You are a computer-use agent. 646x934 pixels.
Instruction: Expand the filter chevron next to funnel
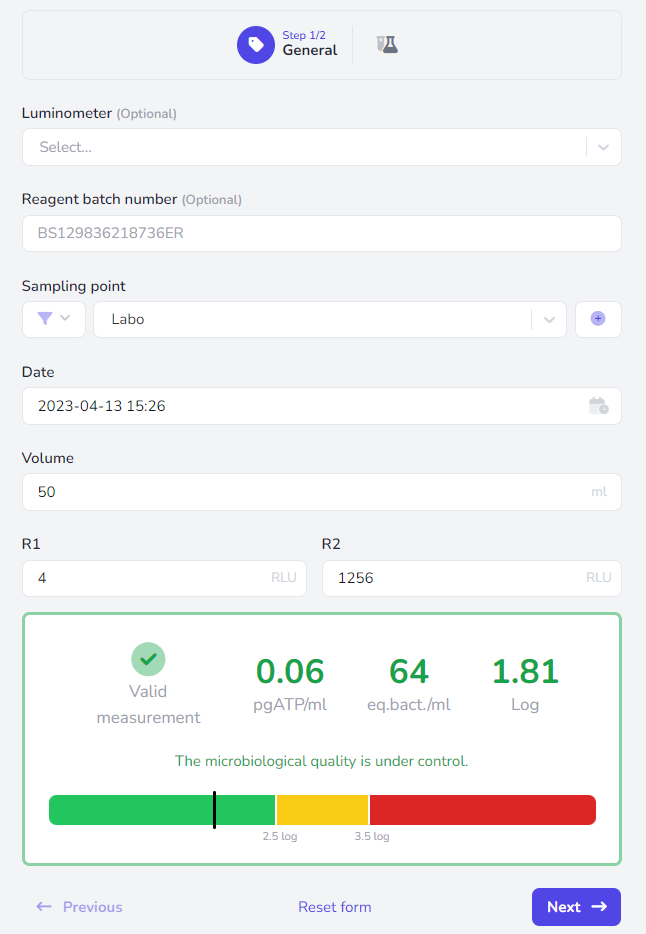[65, 318]
